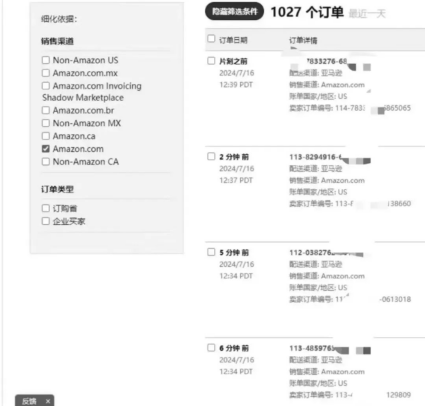
Task: Check the 企业买家 business buyer box
Action: pos(46,221)
